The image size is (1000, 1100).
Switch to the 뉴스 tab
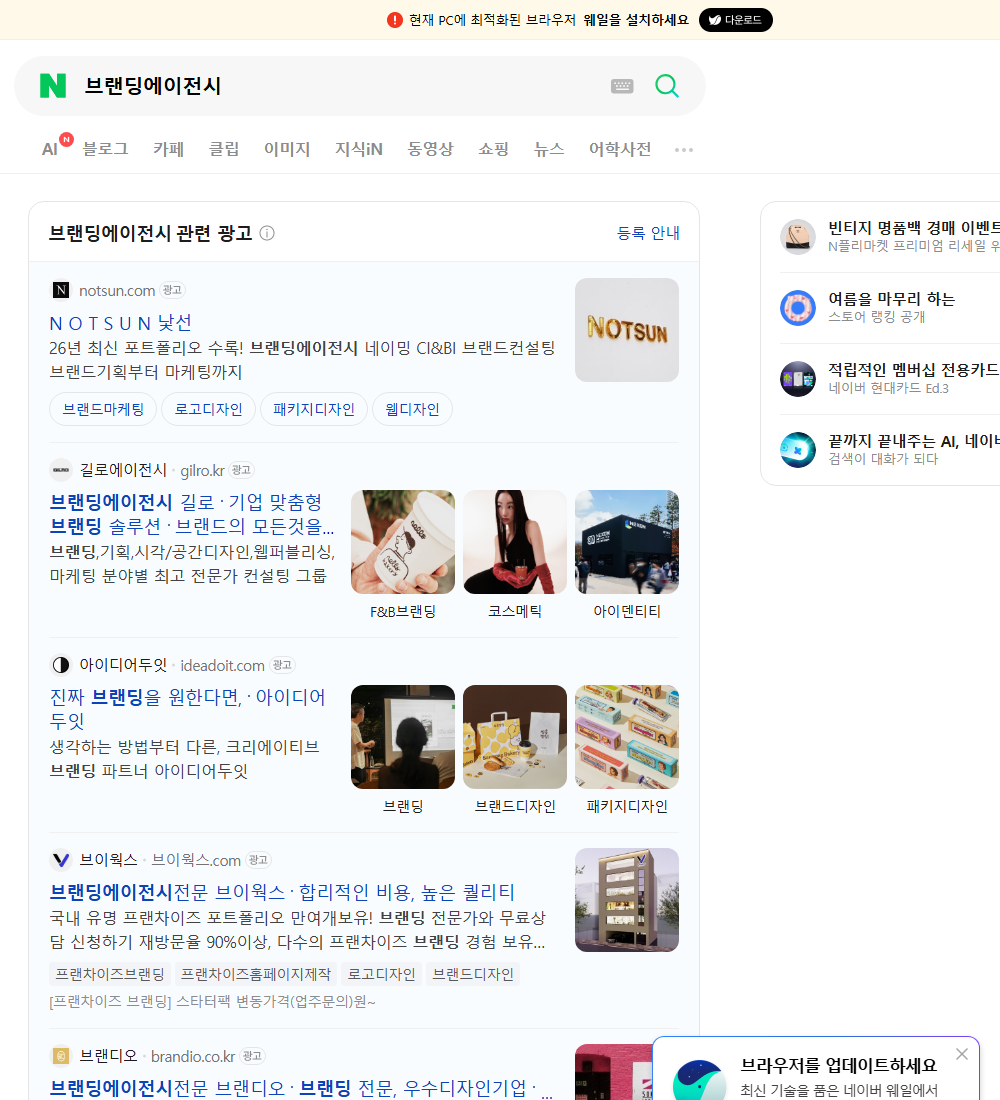click(x=549, y=149)
